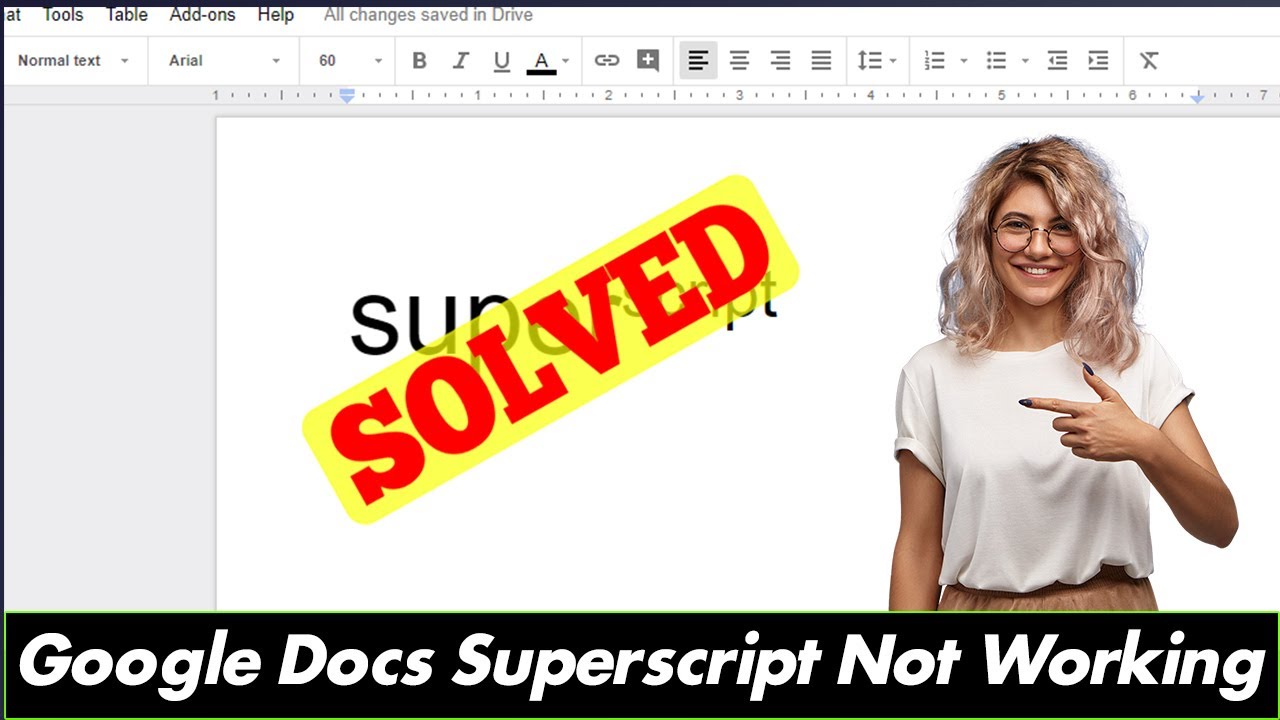Expand numbered list options arrow
Viewport: 1280px width, 720px height.
pyautogui.click(x=964, y=61)
